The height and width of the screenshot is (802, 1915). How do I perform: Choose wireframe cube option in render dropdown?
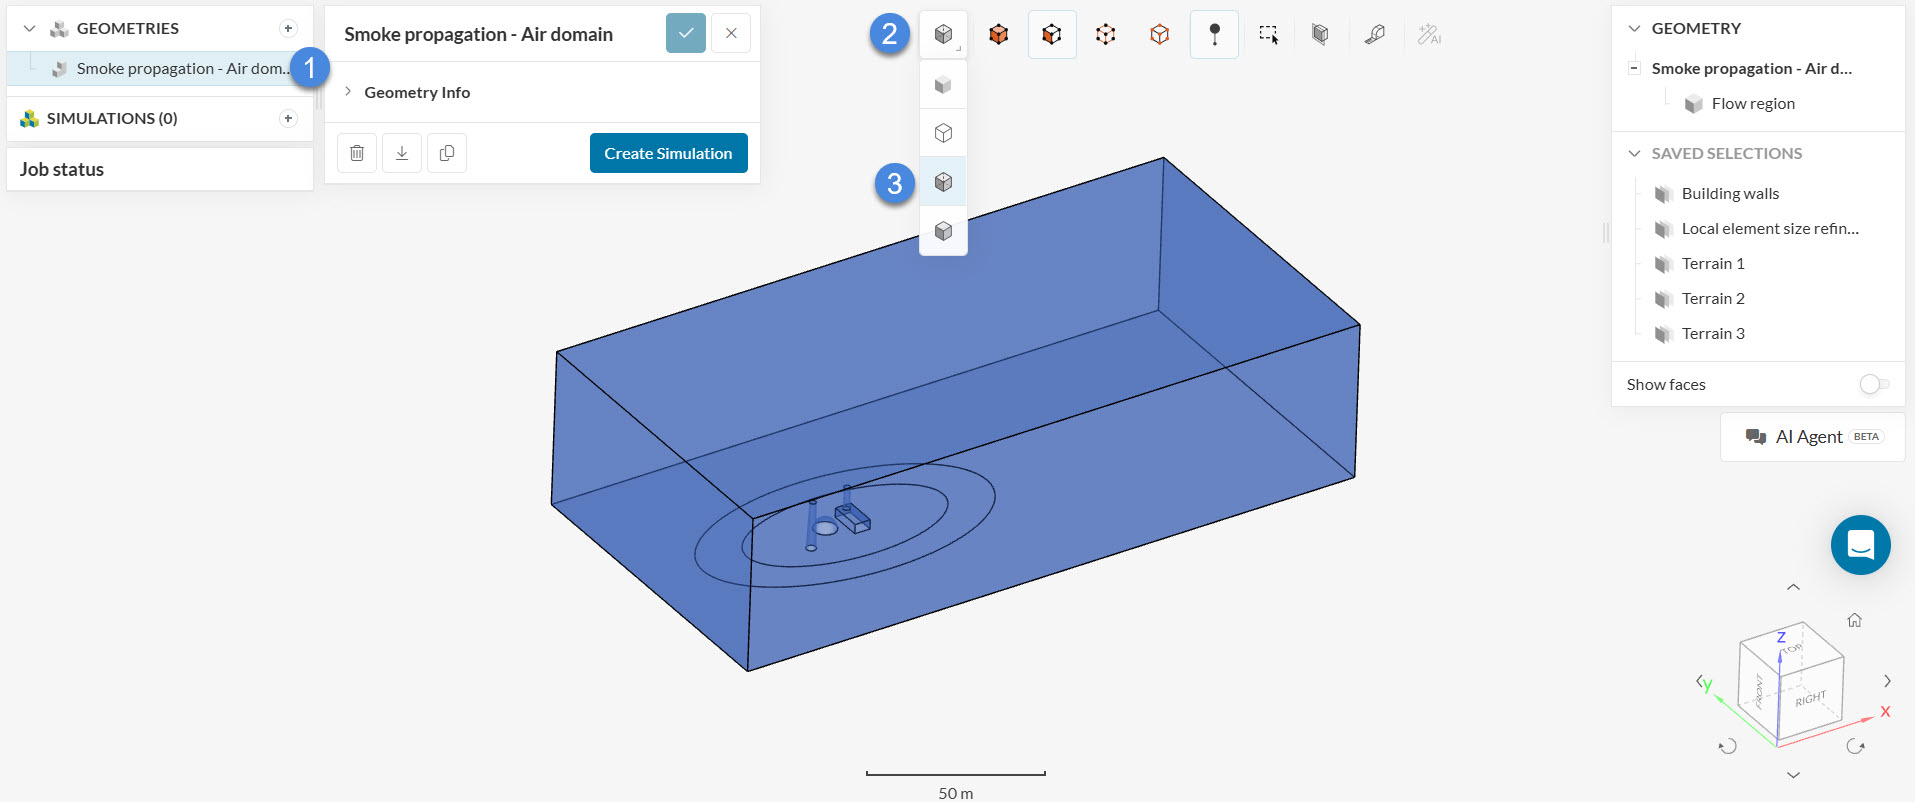(x=943, y=133)
